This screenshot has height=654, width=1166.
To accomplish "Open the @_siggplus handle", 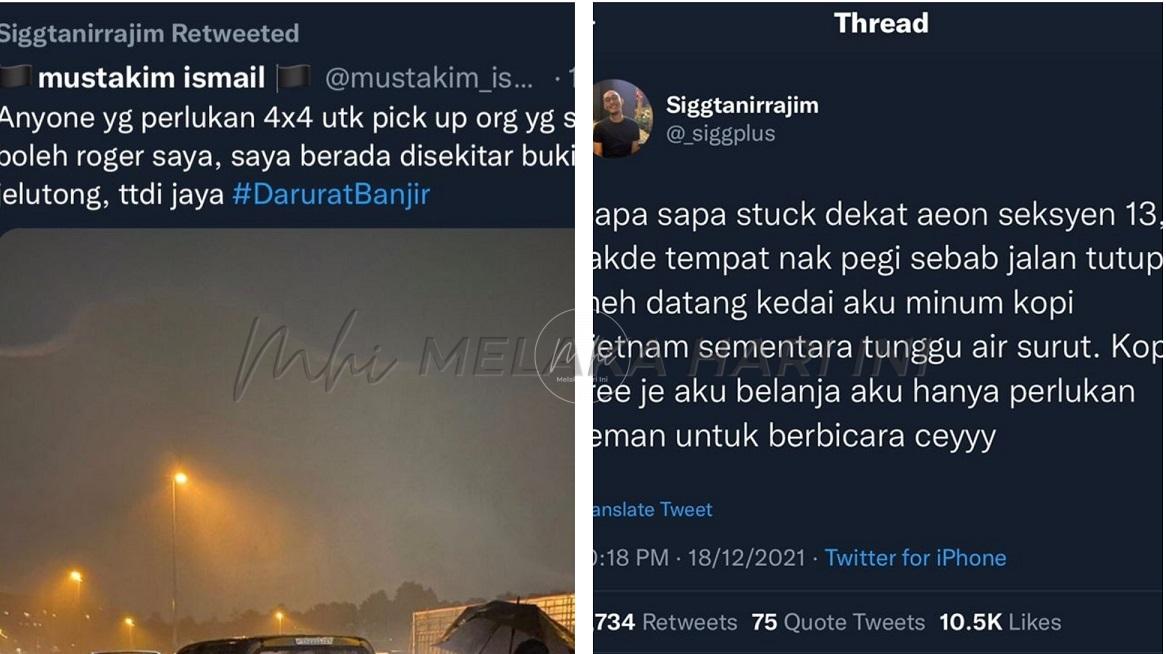I will [x=721, y=134].
